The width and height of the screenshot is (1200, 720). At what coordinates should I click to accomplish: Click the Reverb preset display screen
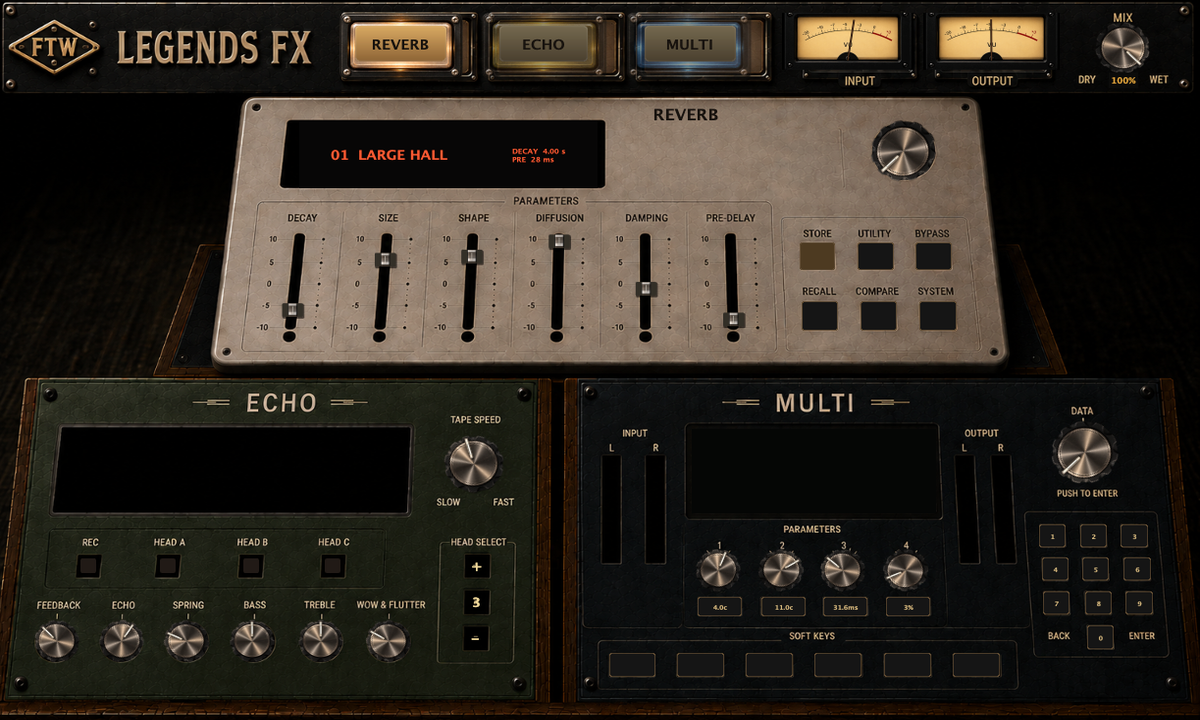click(442, 154)
